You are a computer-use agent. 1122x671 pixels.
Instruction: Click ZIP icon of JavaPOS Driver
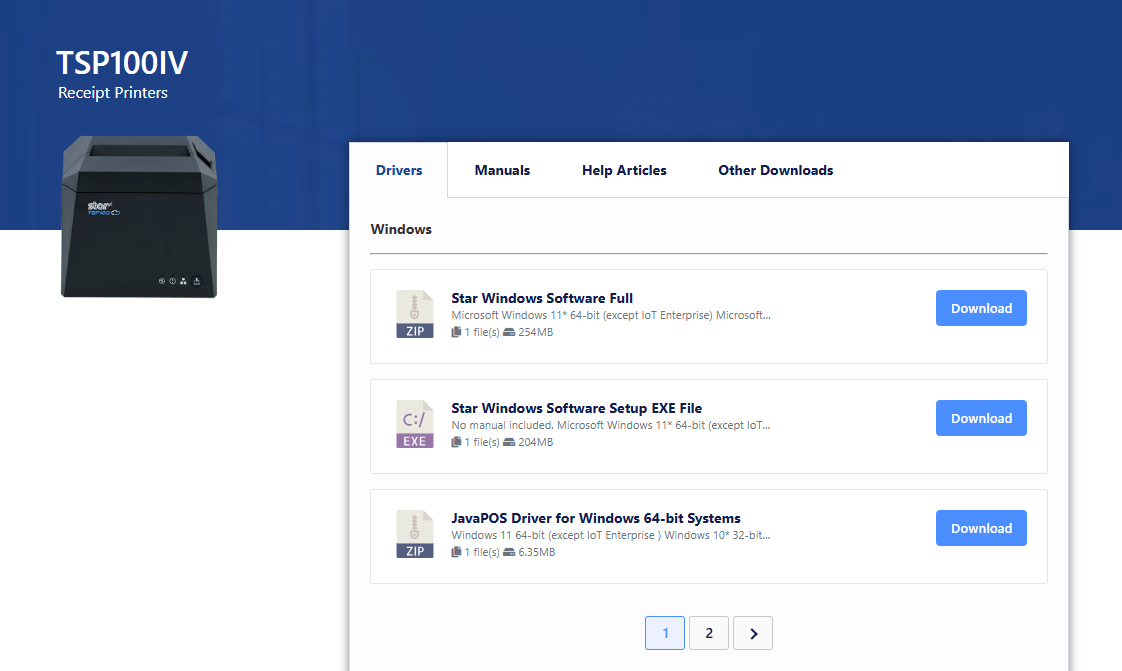pos(415,534)
